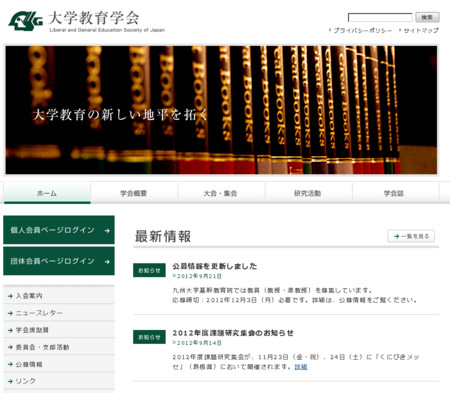Click the お知らせ tag beside 2012年度課題研究集会
Image resolution: width=450 pixels, height=393 pixels.
tap(149, 337)
